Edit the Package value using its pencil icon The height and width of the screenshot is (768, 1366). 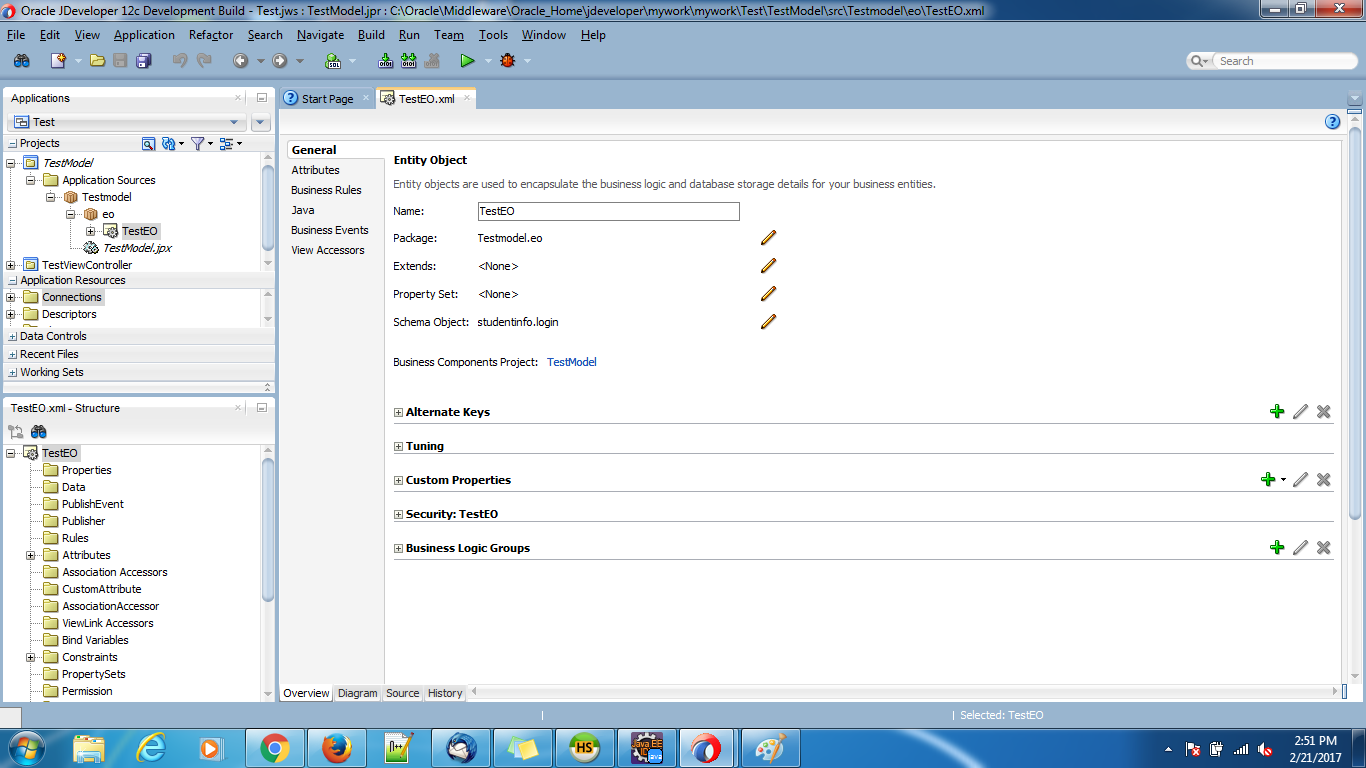point(767,238)
